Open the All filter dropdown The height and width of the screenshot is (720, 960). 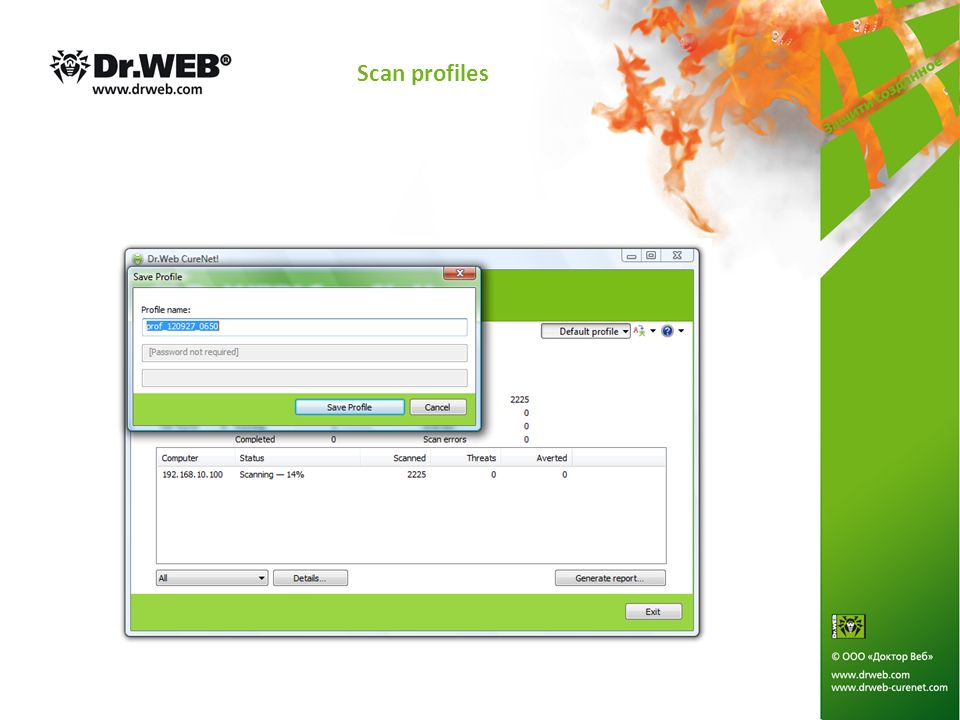(x=212, y=578)
